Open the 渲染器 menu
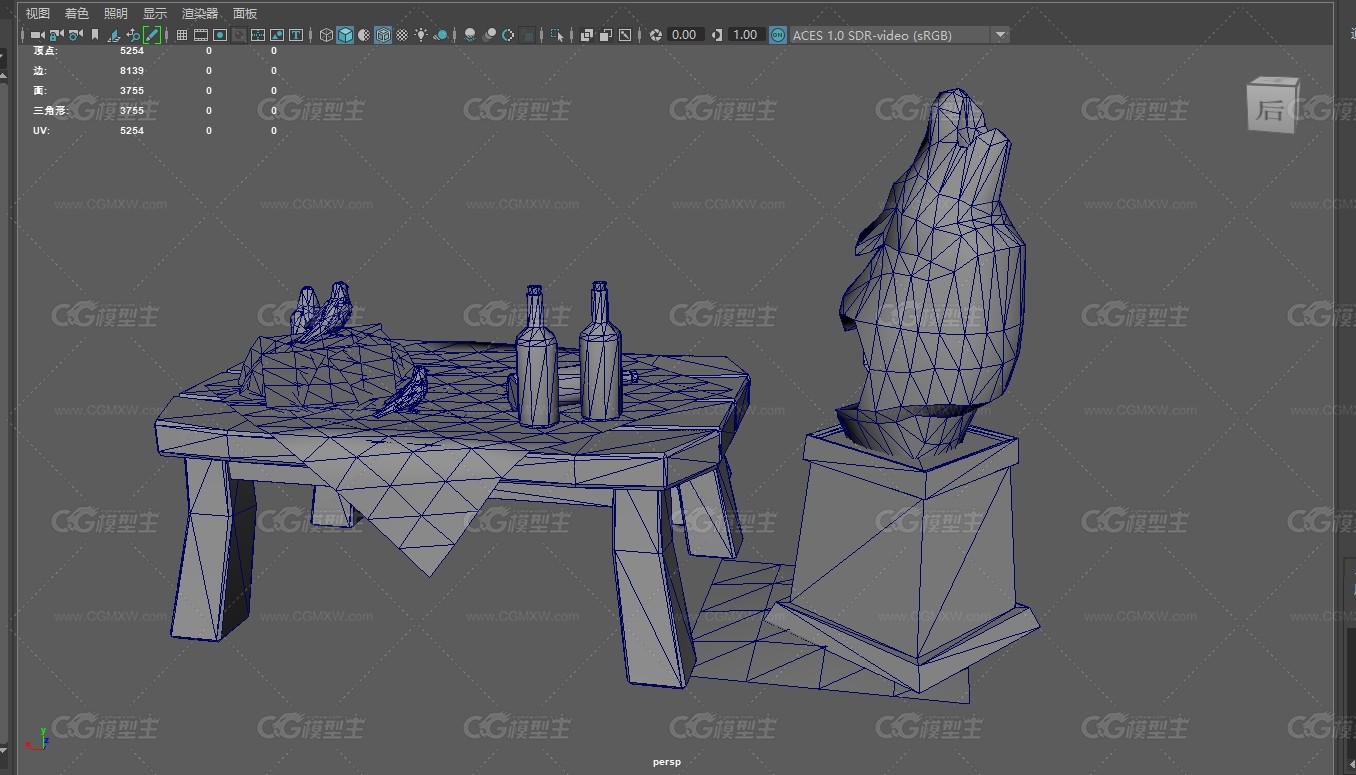The width and height of the screenshot is (1356, 775). (x=199, y=13)
